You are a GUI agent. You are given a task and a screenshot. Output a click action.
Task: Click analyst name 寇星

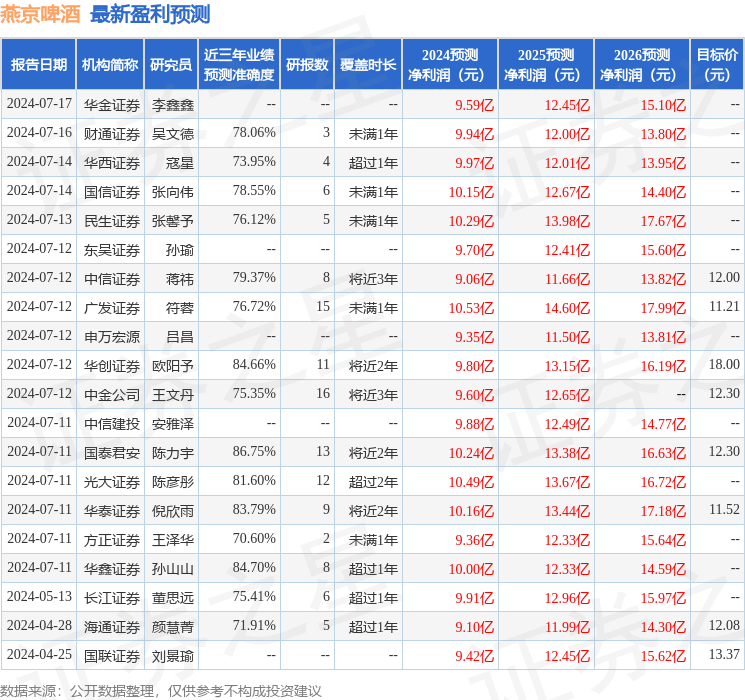coord(180,163)
